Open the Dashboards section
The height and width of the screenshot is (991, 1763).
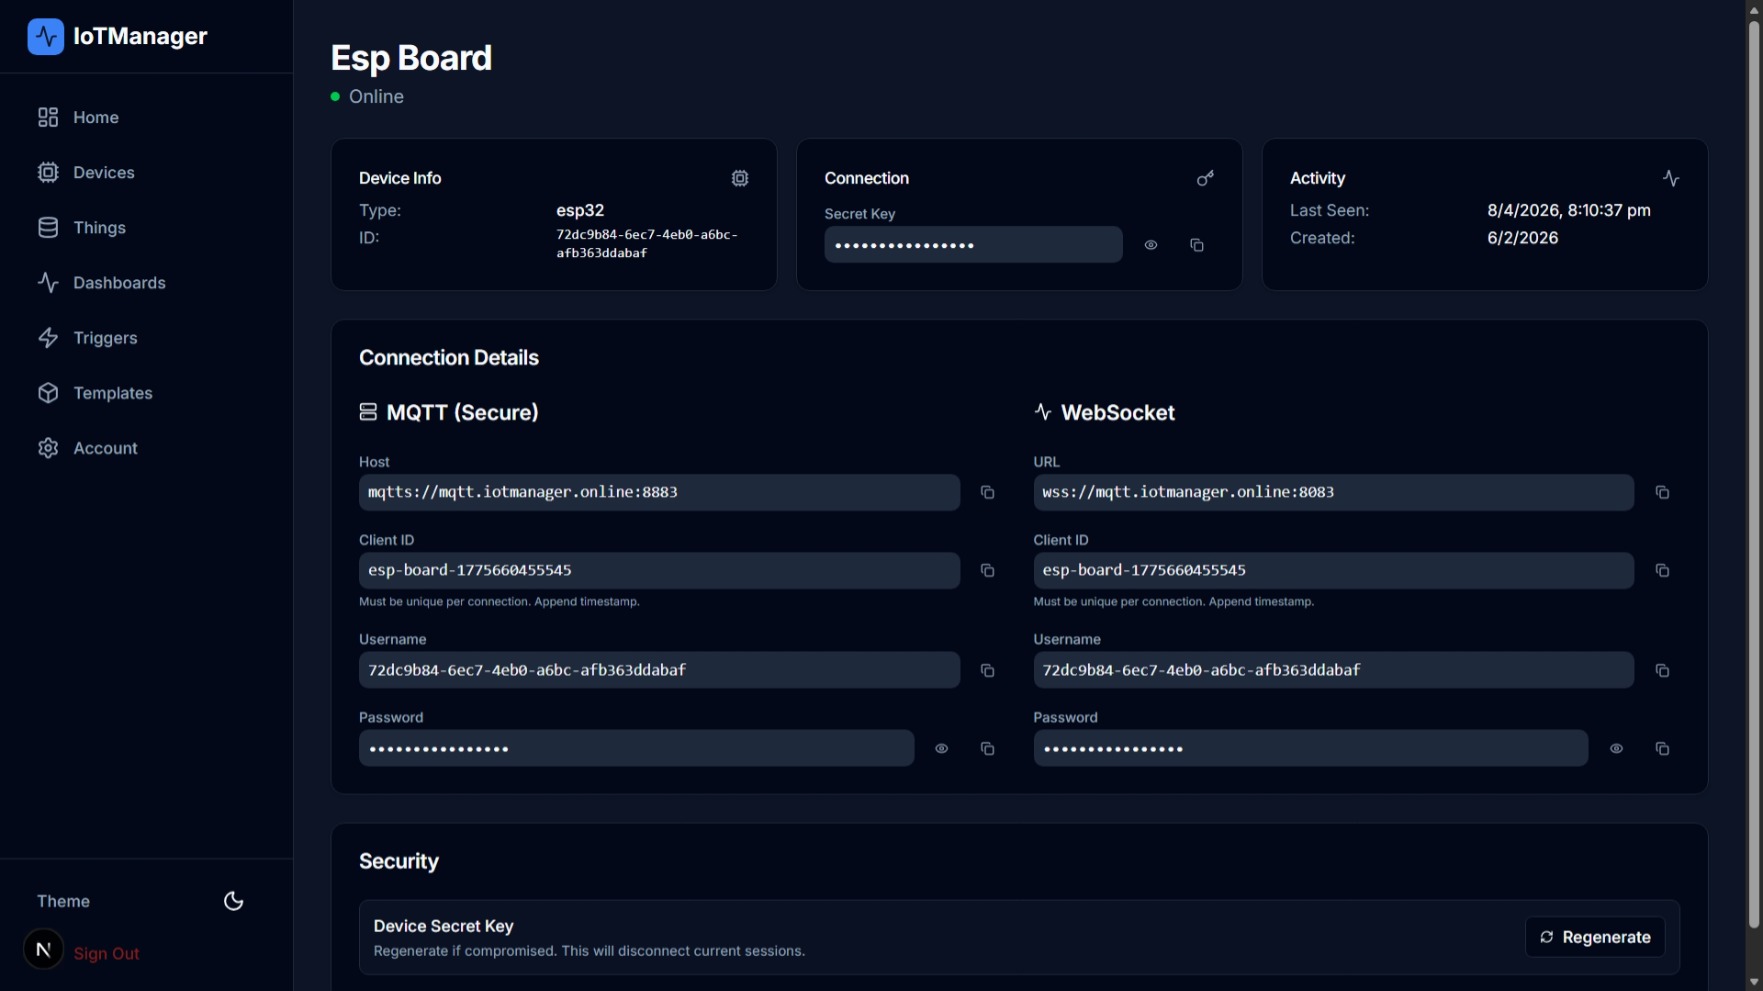[47, 283]
